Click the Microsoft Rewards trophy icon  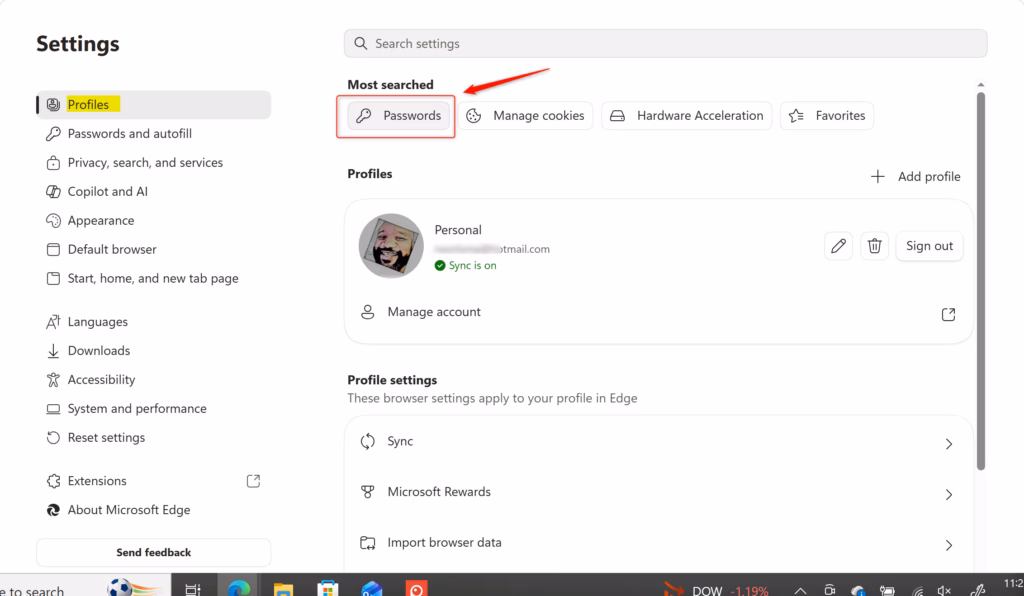(x=368, y=492)
